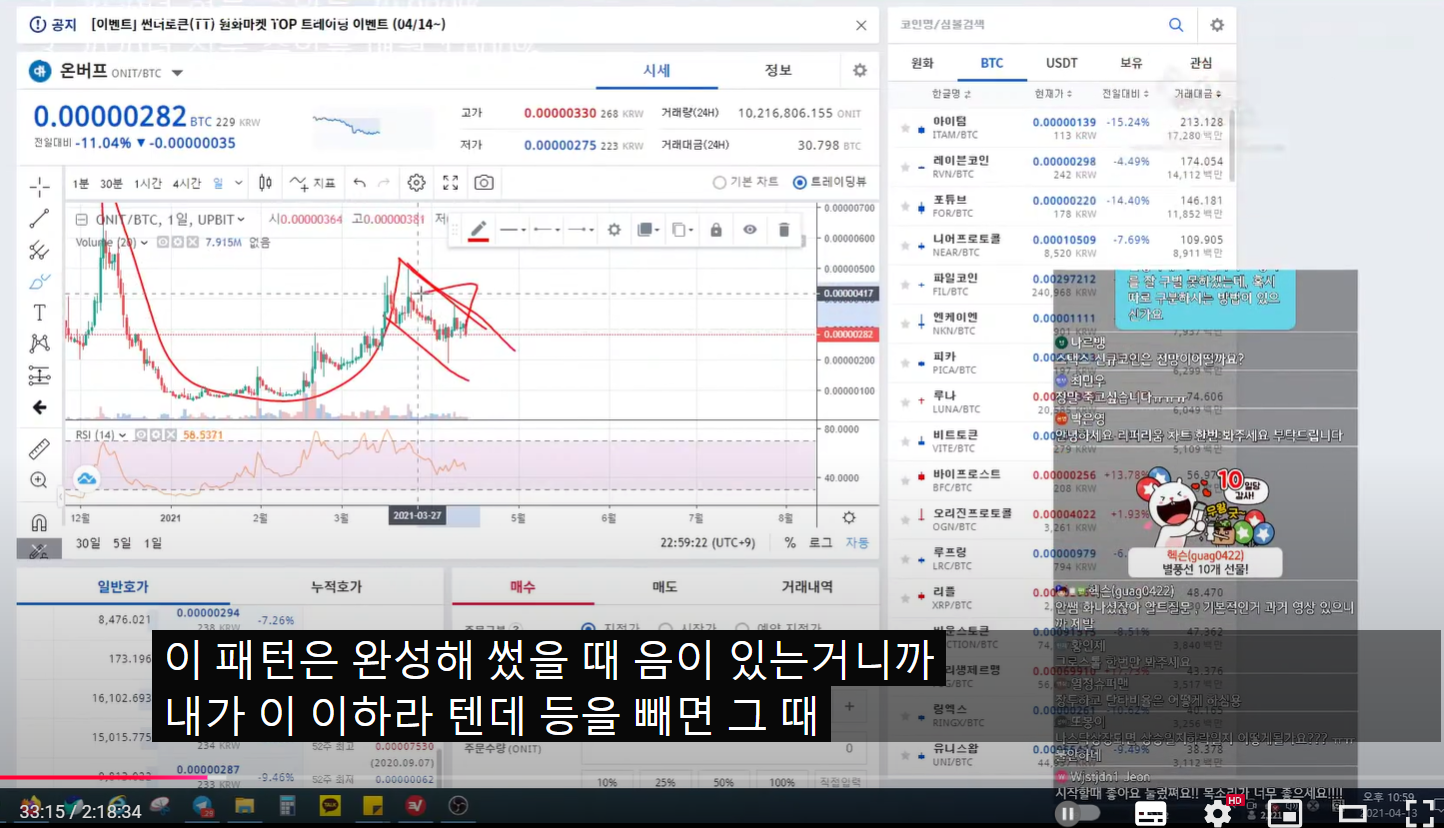Image resolution: width=1444 pixels, height=828 pixels.
Task: Open candlestick chart type selector
Action: (x=265, y=183)
